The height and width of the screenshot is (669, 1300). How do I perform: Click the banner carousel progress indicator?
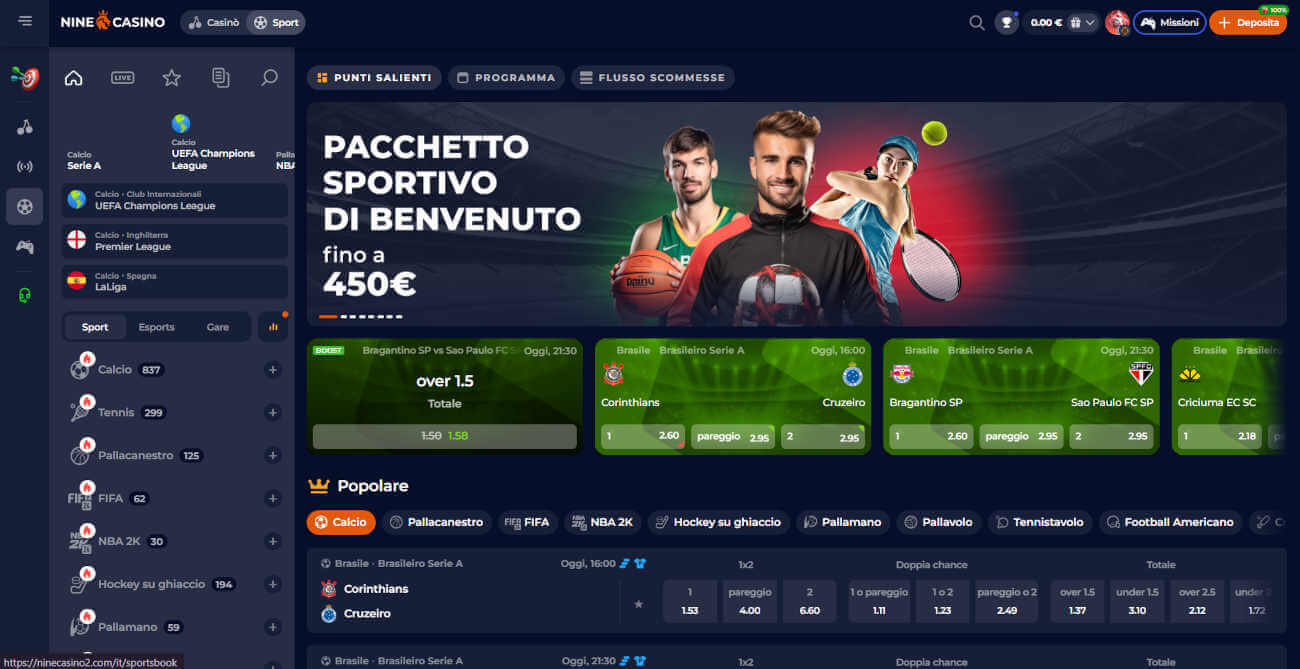pyautogui.click(x=361, y=316)
